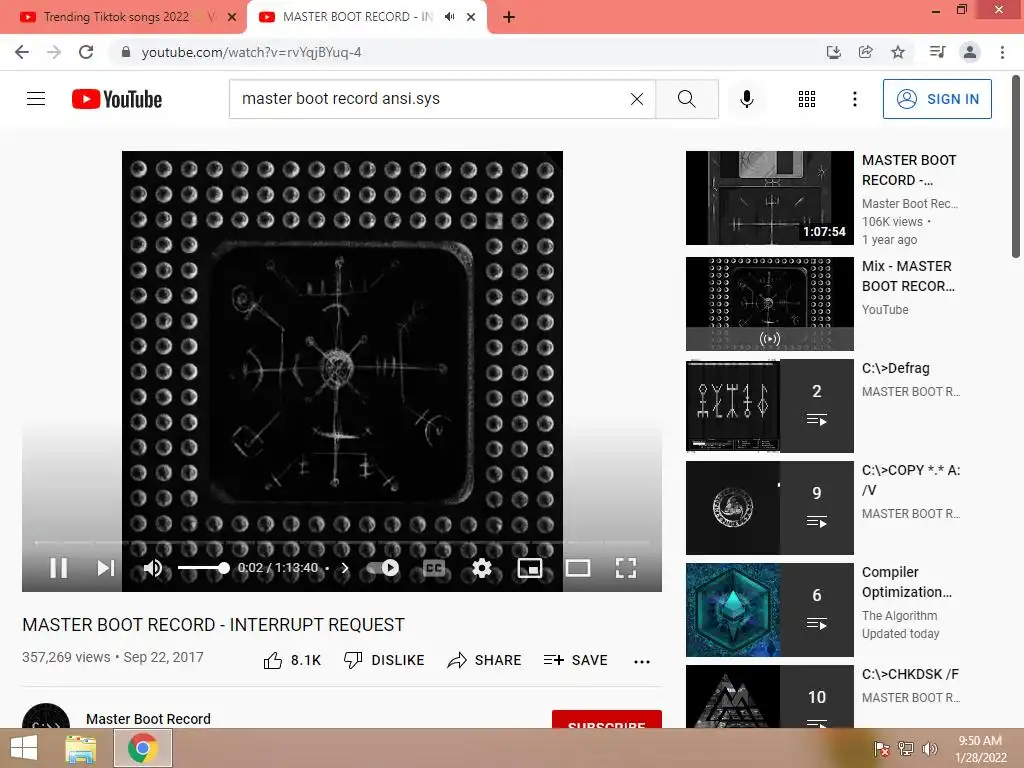The height and width of the screenshot is (768, 1024).
Task: Select the MASTER BOOT RECORD browser tab
Action: 358,17
